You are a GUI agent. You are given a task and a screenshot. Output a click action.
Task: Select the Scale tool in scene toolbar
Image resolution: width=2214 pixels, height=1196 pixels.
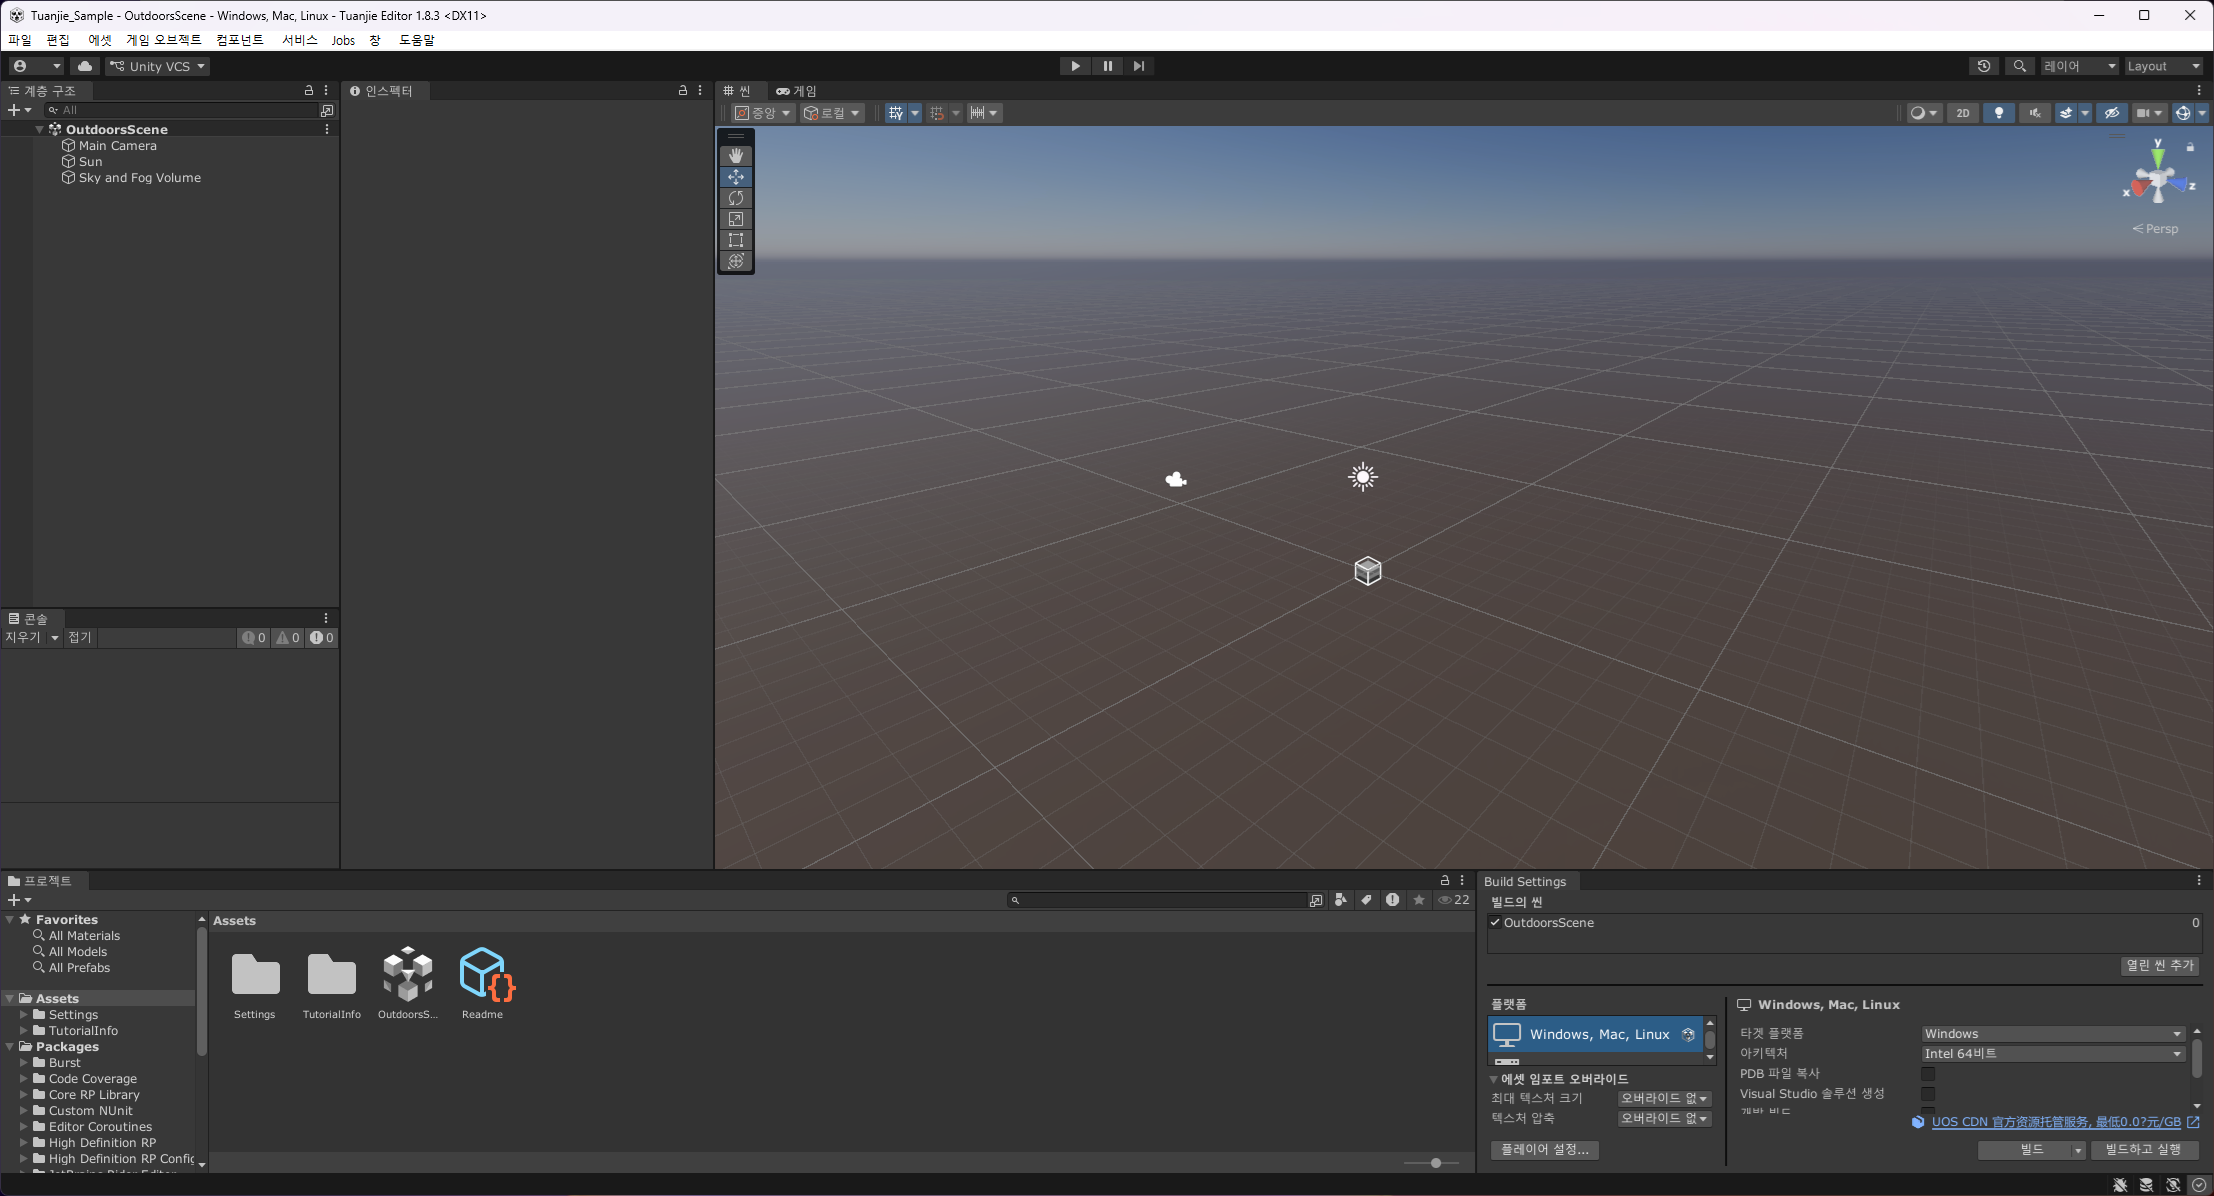pyautogui.click(x=736, y=219)
